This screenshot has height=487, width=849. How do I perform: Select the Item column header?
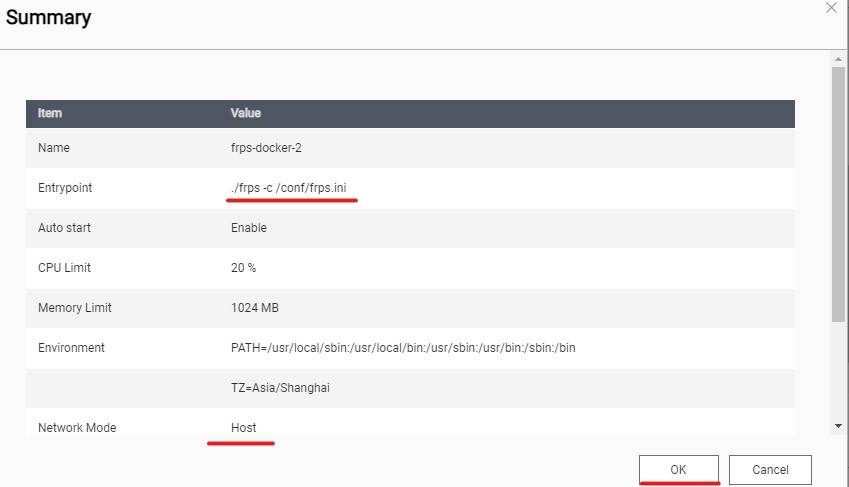(x=50, y=113)
